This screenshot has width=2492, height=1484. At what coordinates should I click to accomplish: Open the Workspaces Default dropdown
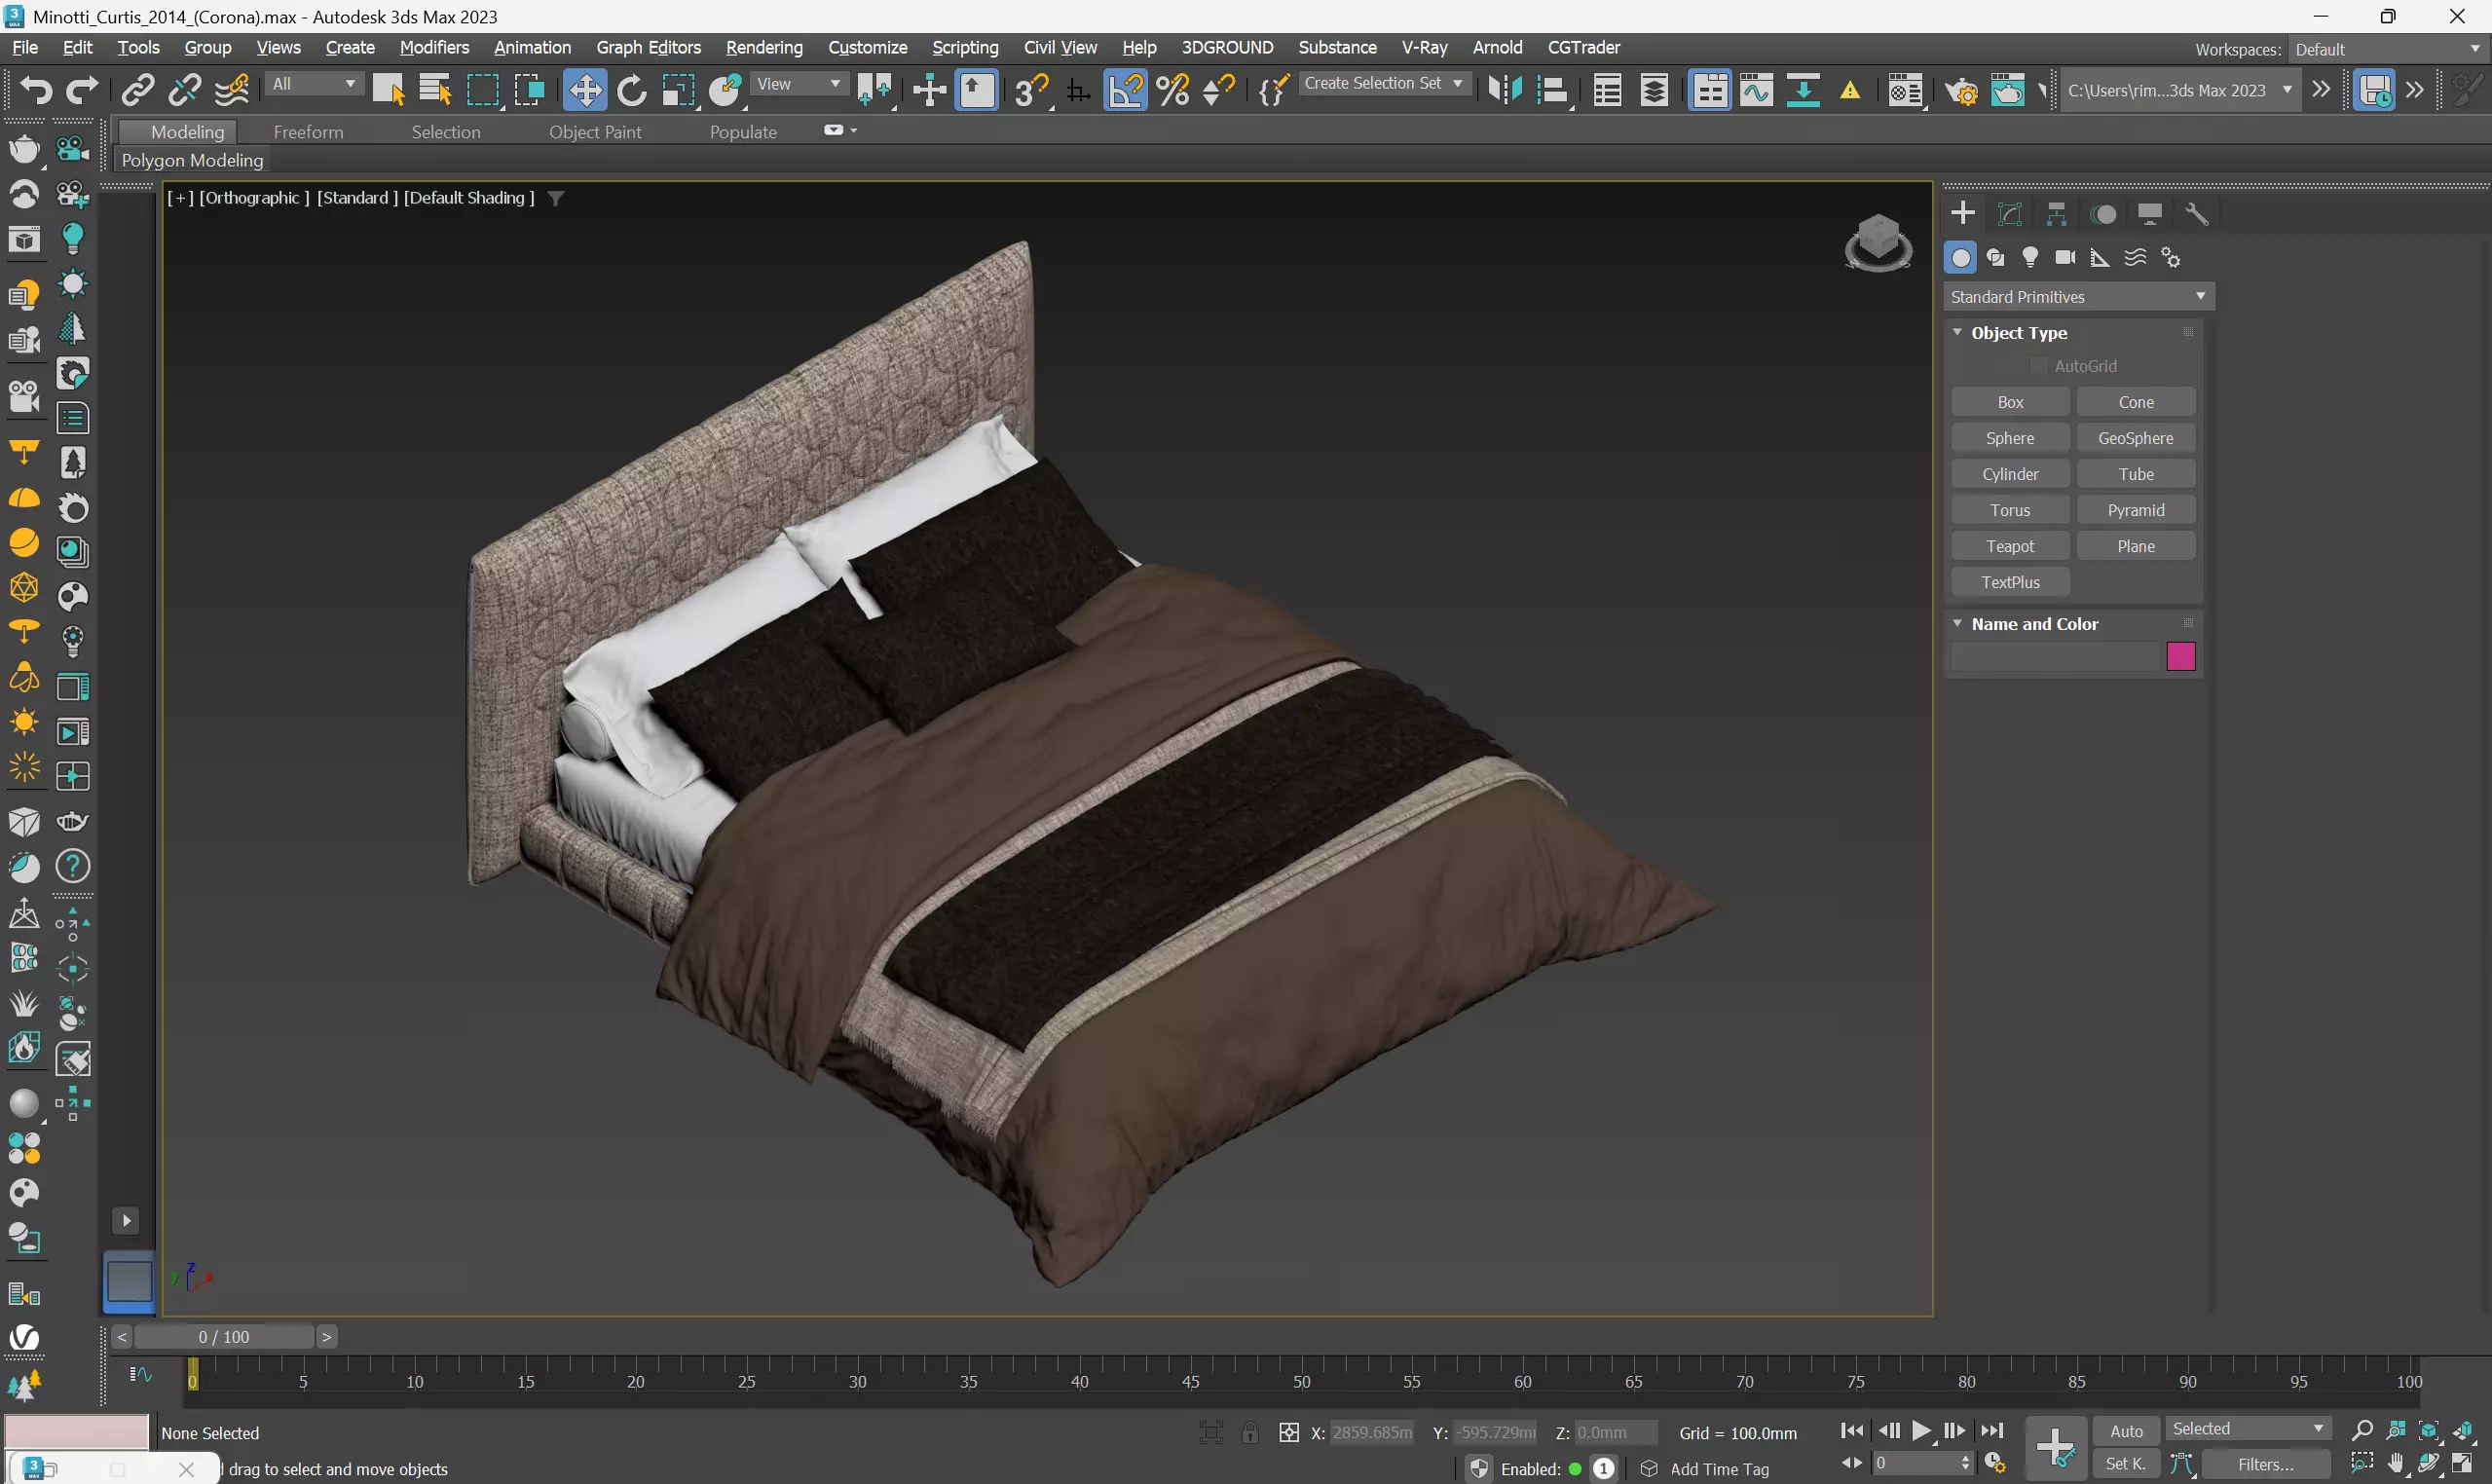(x=2387, y=49)
